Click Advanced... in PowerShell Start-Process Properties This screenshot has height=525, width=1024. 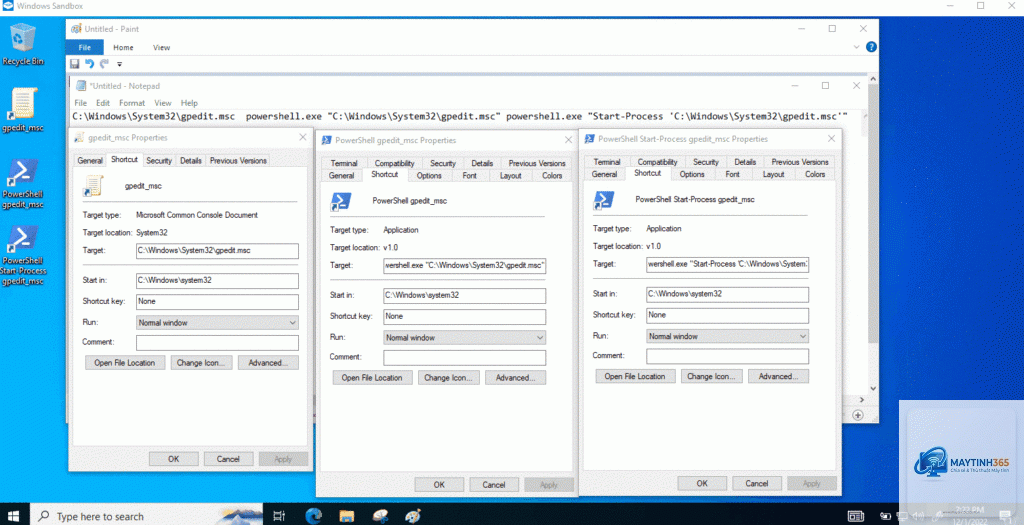tap(778, 376)
